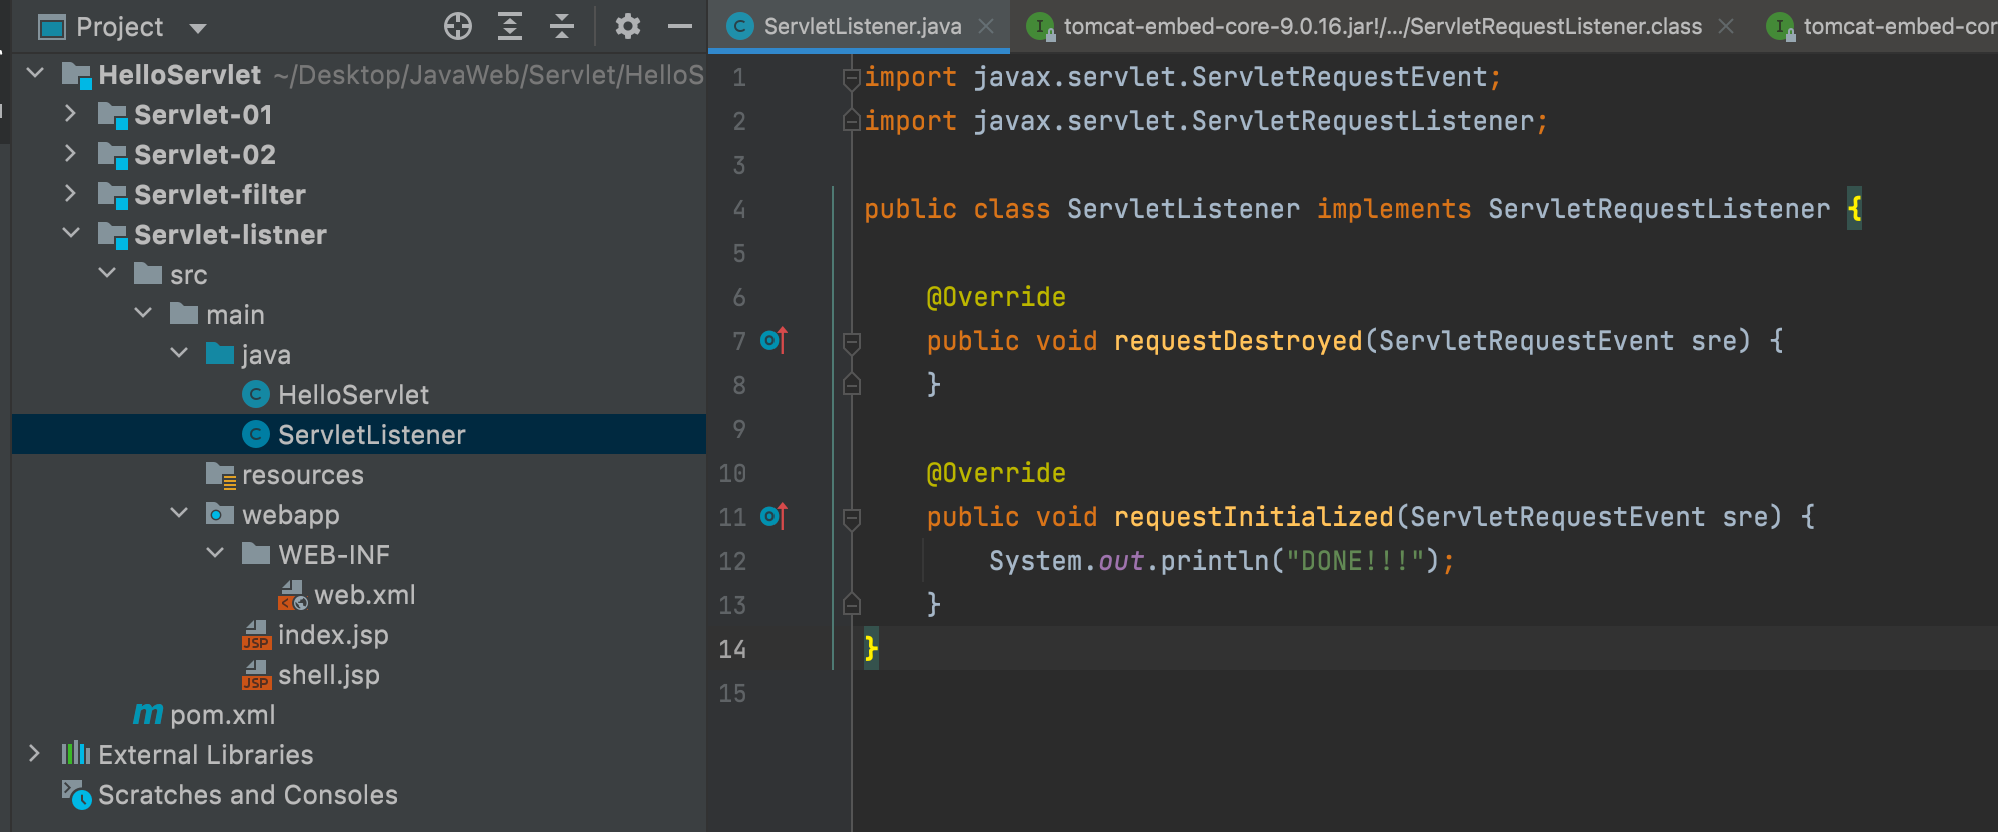Open web.xml in the project tree
The image size is (1998, 832).
click(x=364, y=595)
